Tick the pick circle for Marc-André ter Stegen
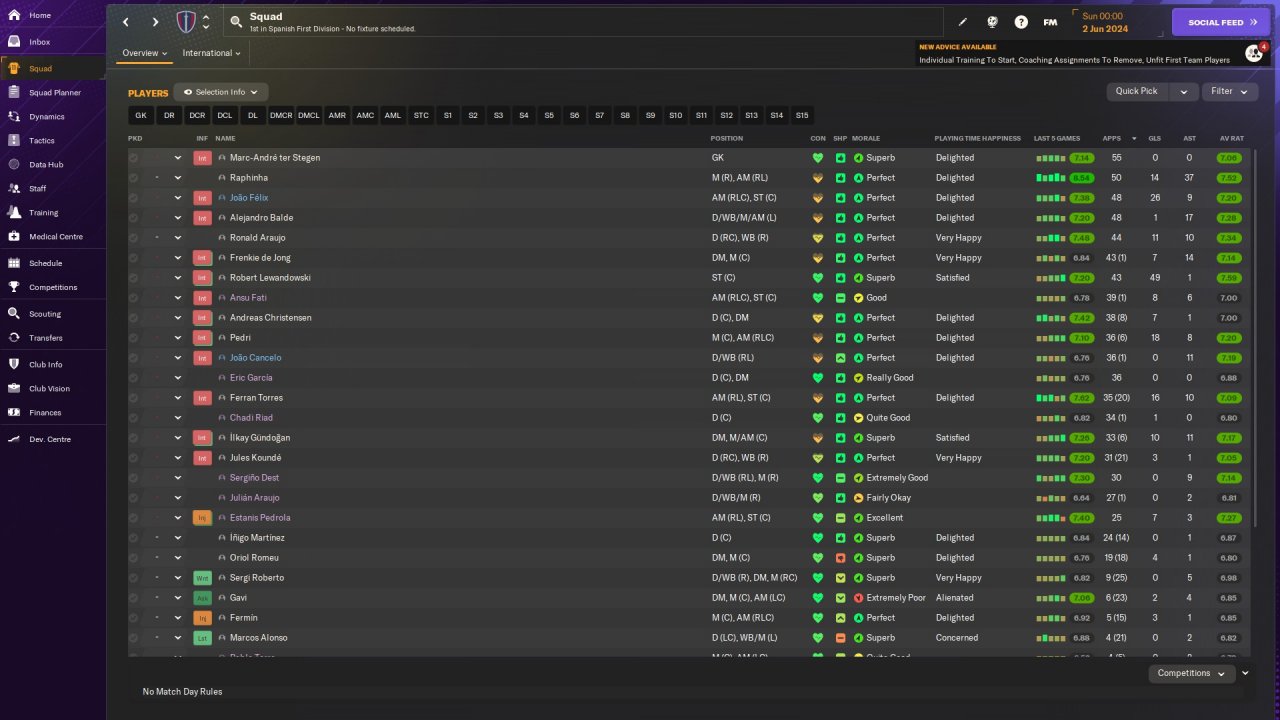The height and width of the screenshot is (720, 1280). (x=134, y=158)
